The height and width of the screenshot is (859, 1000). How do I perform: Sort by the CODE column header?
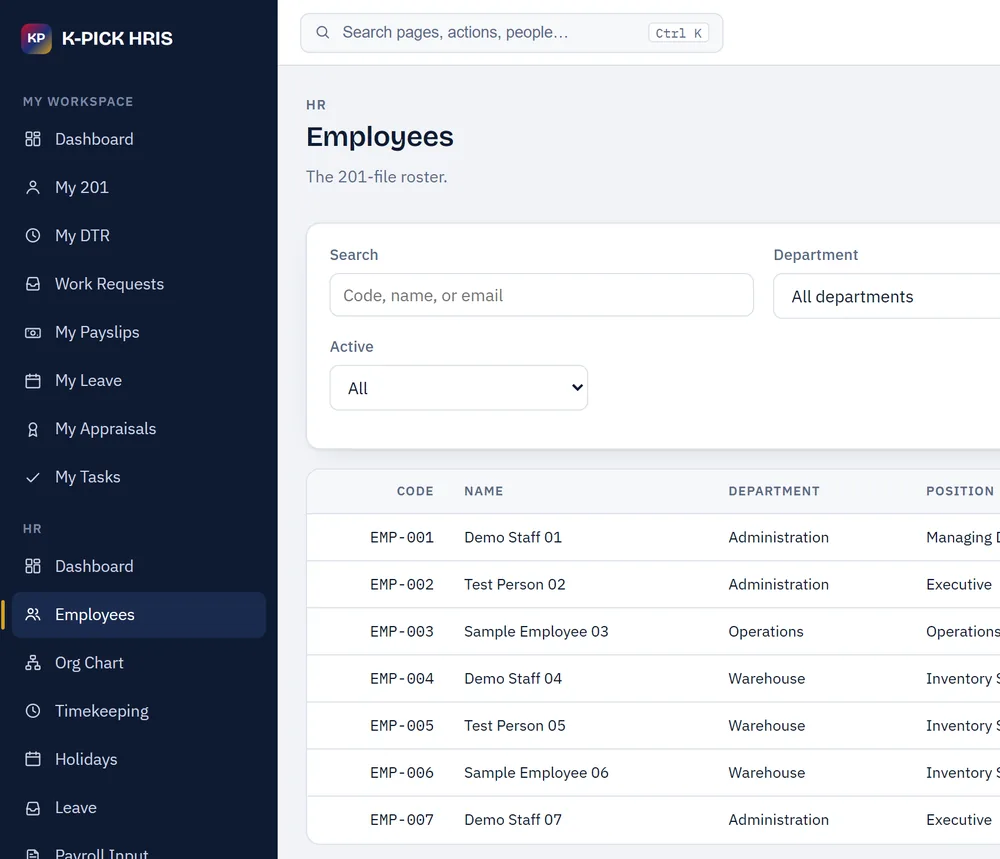pyautogui.click(x=415, y=491)
